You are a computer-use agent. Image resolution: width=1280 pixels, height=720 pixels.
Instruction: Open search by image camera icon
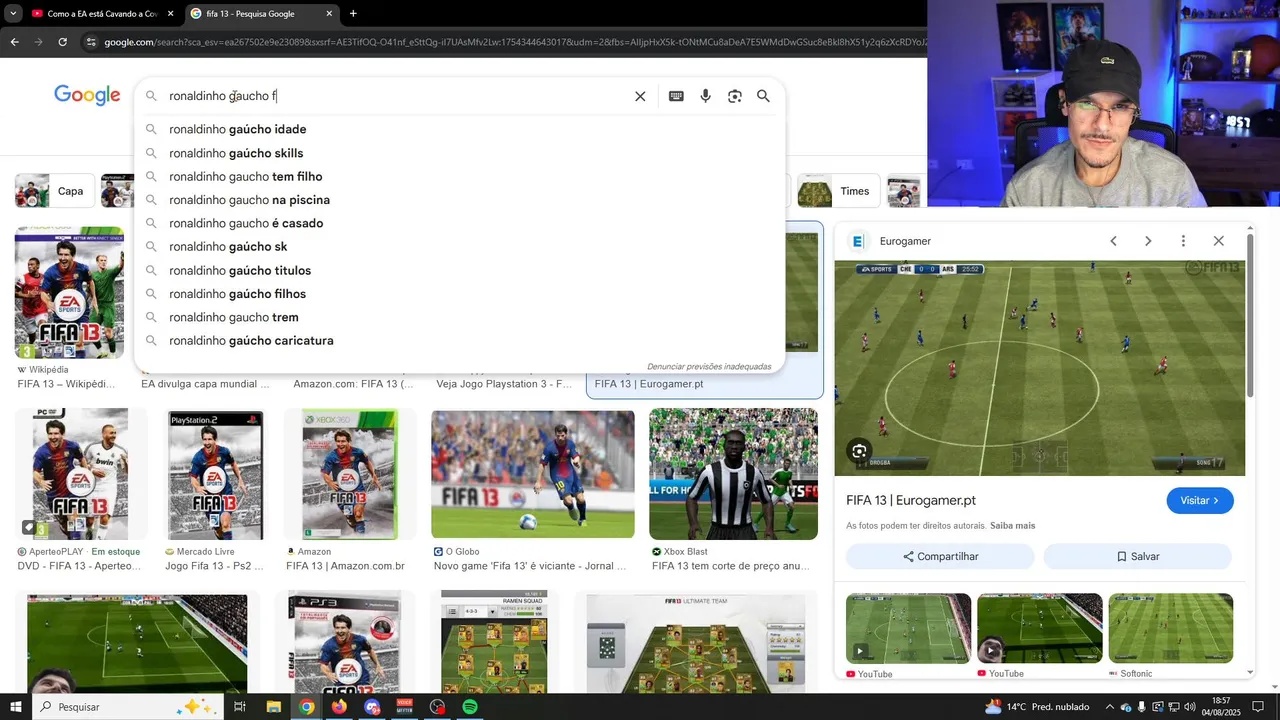(x=735, y=96)
